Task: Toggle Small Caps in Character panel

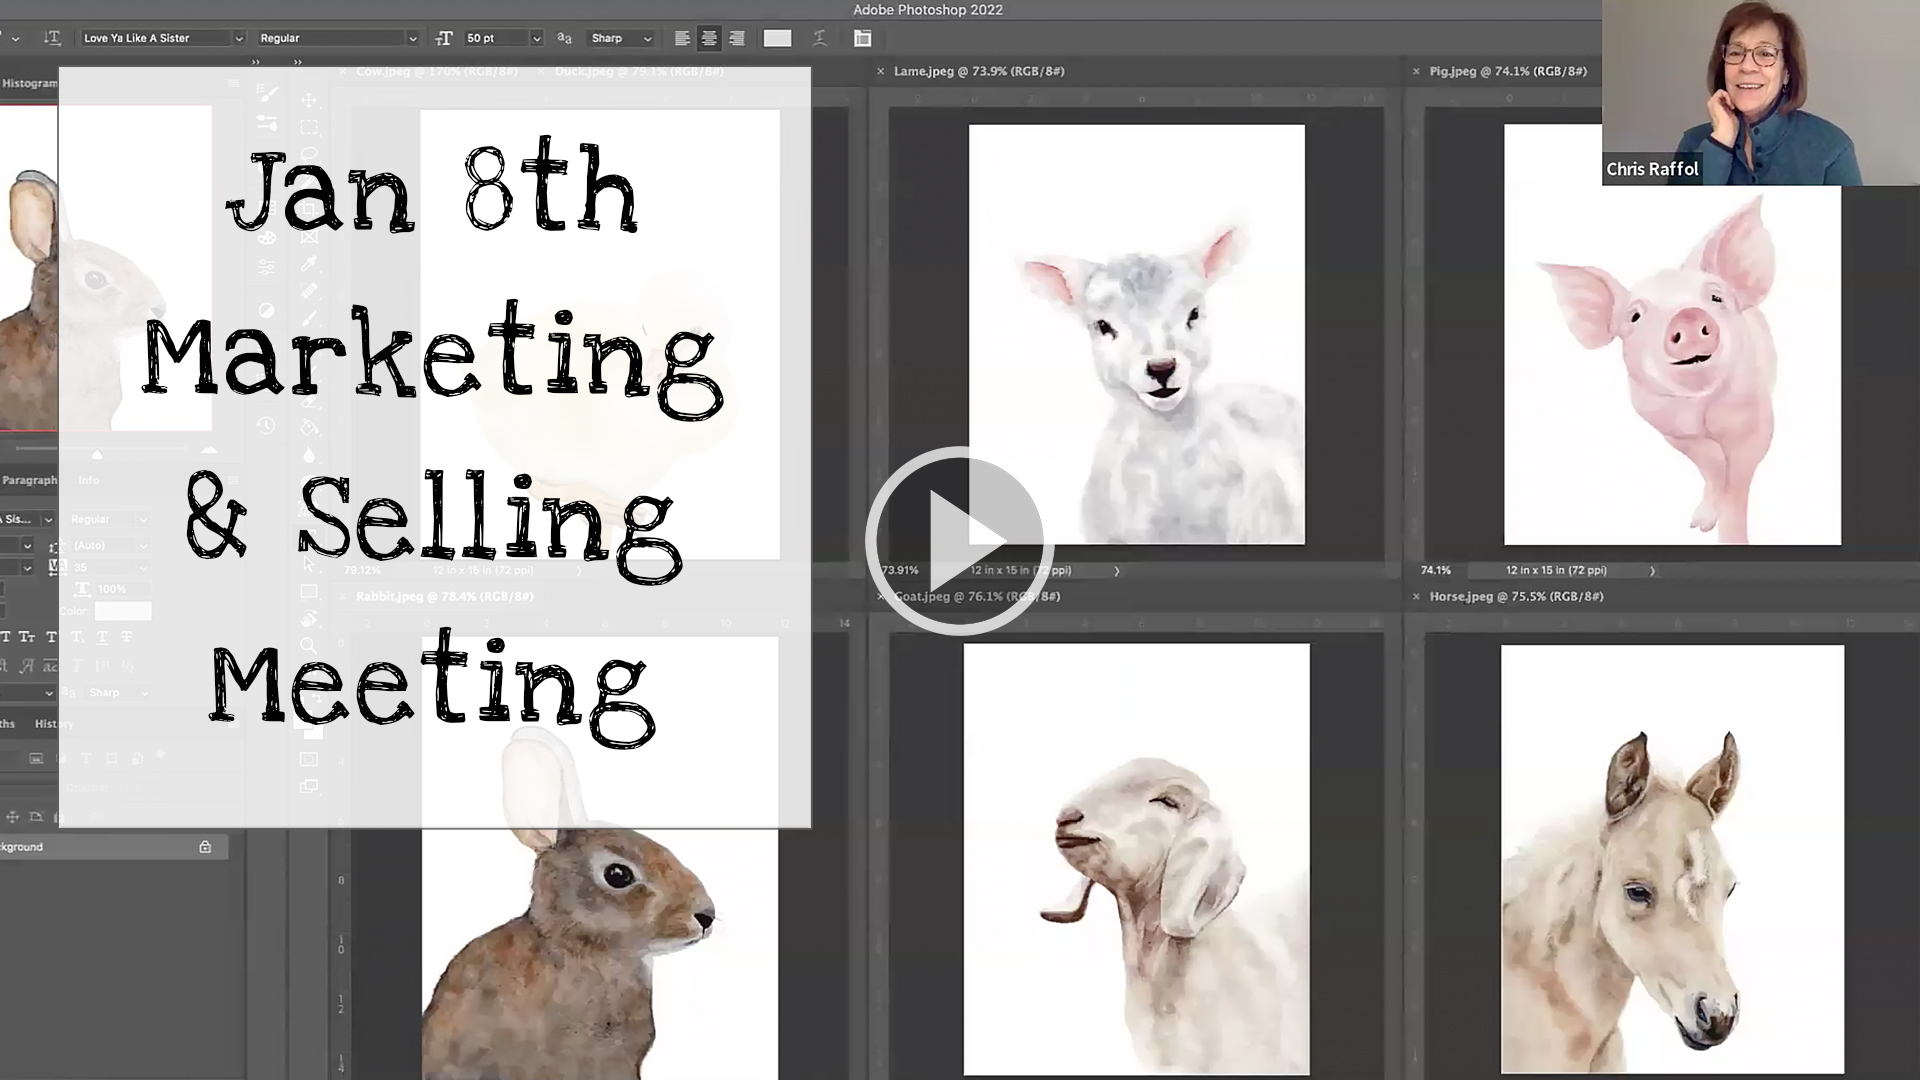Action: tap(27, 637)
